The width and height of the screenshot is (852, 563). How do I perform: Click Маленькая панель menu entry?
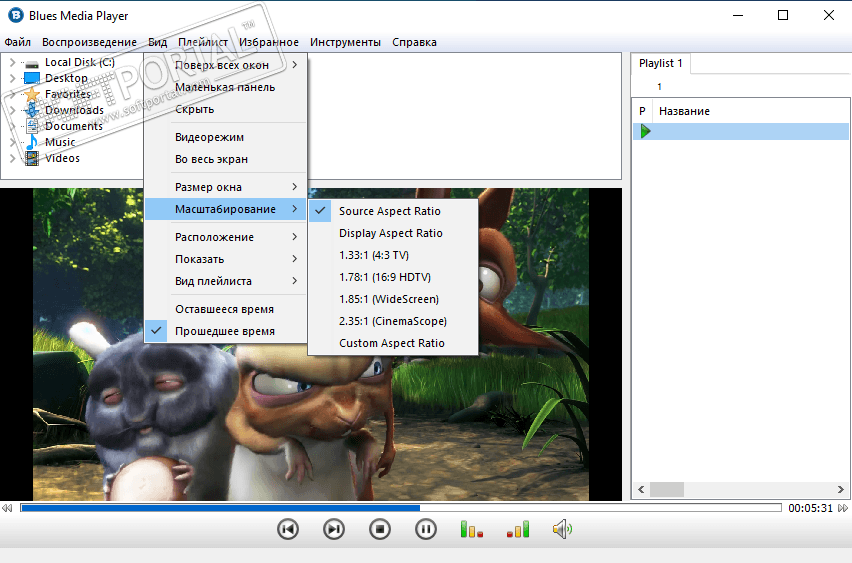(225, 87)
